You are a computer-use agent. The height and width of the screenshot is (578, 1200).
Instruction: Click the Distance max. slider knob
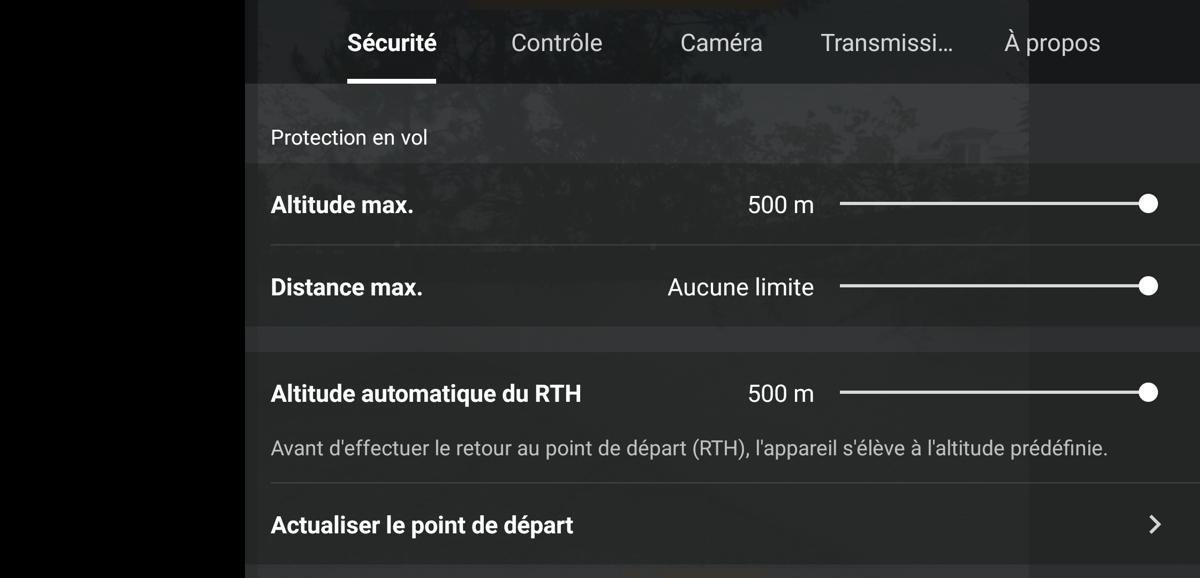(x=1148, y=287)
